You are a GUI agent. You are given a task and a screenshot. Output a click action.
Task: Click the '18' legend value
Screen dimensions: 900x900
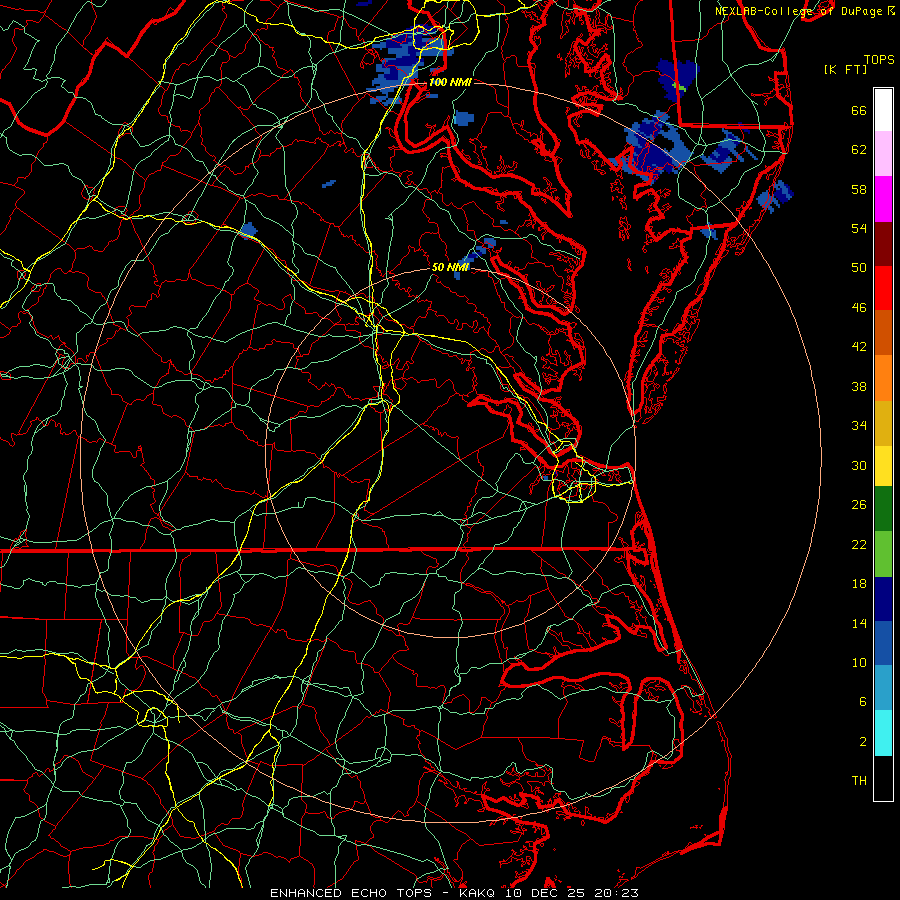pyautogui.click(x=859, y=584)
